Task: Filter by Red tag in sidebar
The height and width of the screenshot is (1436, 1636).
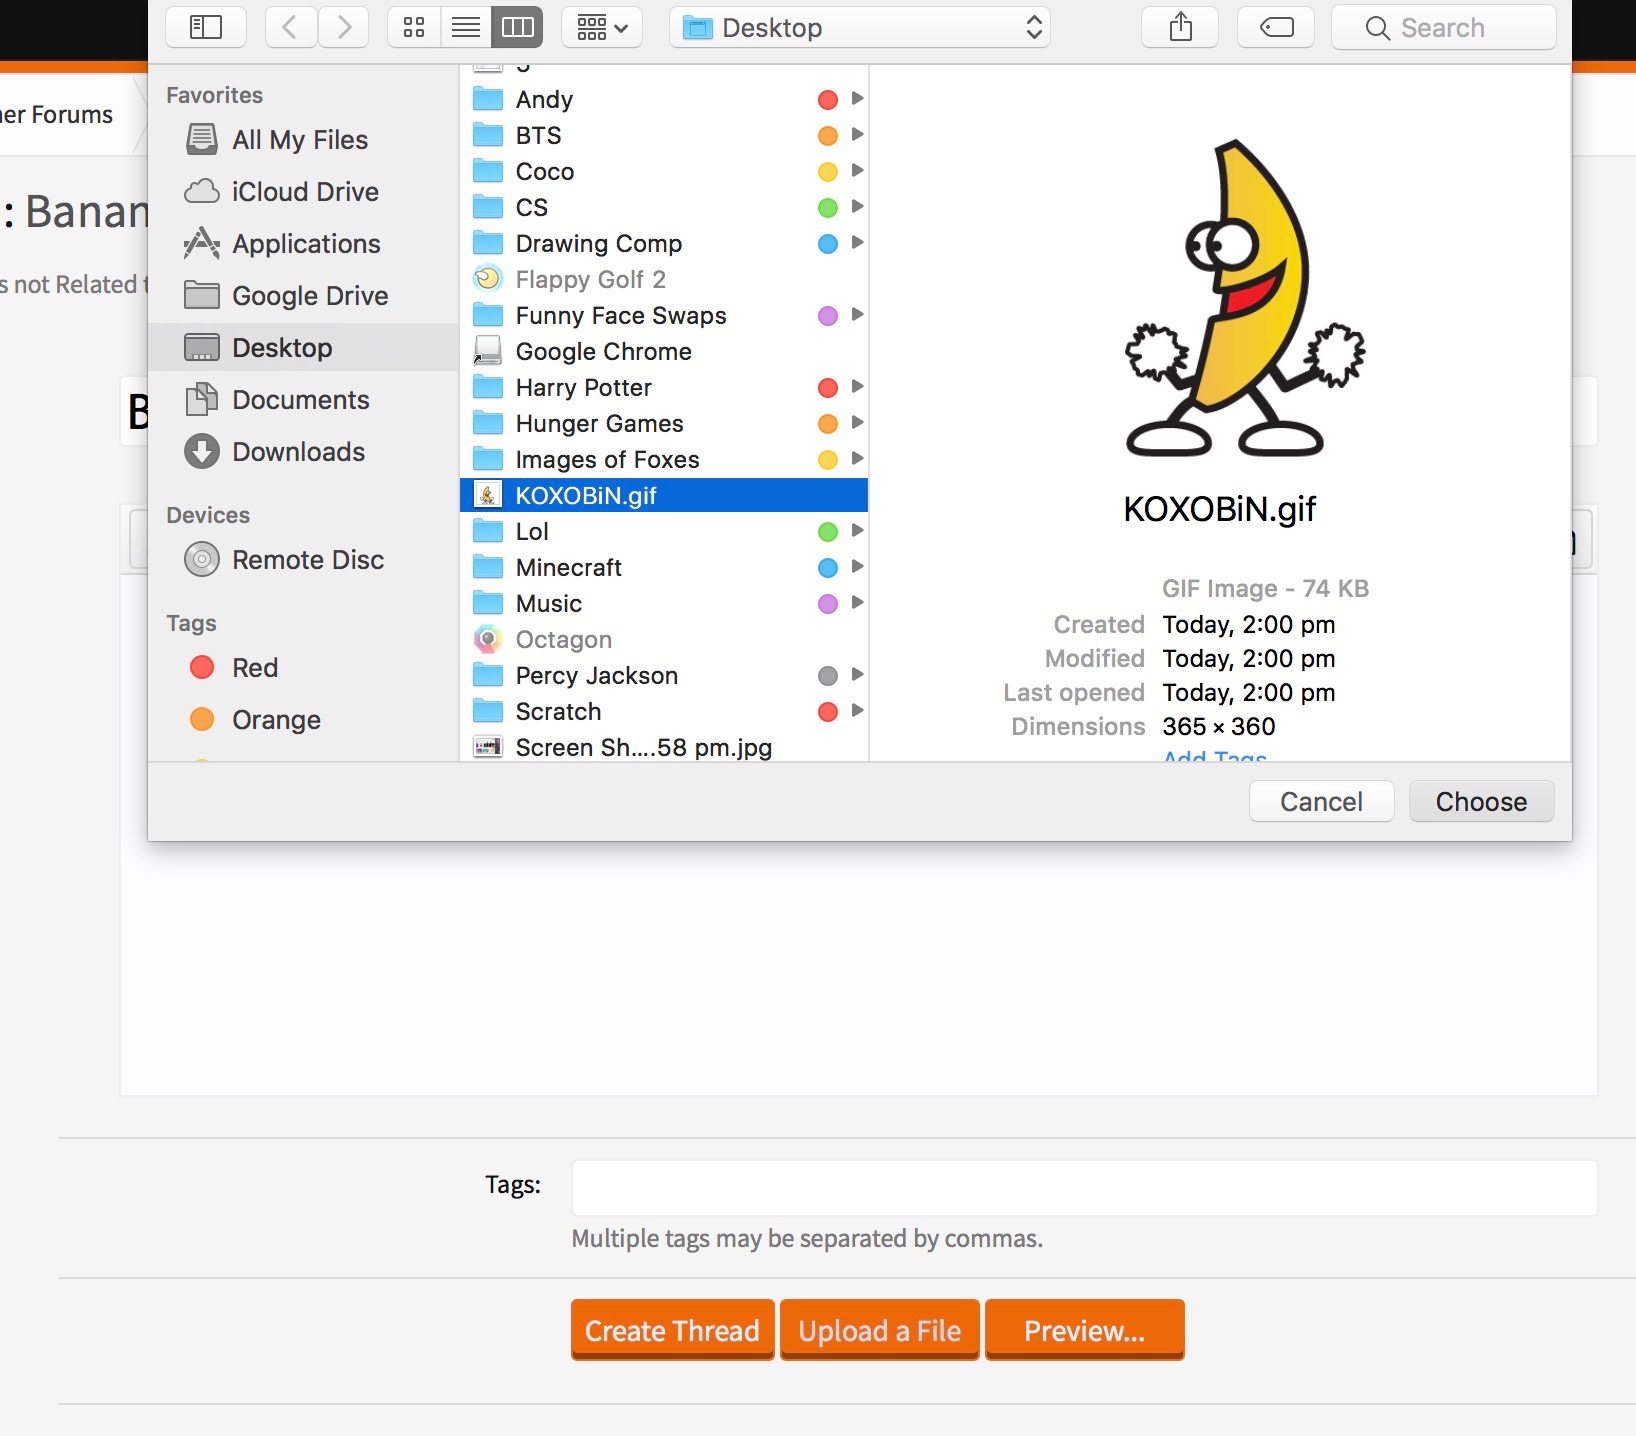Action: tap(303, 668)
